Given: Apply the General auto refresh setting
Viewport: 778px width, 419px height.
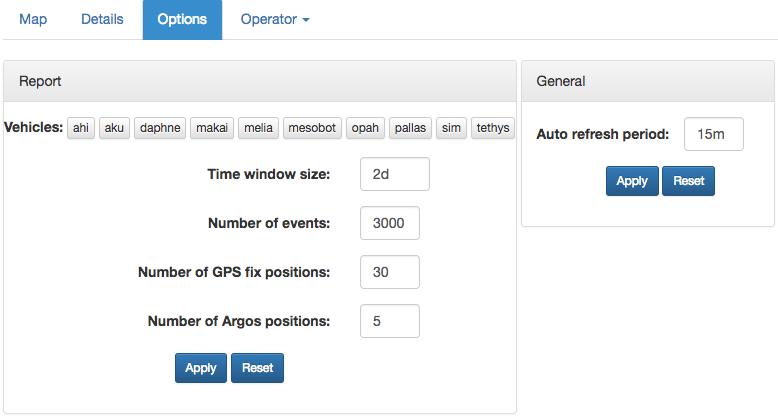Looking at the screenshot, I should [632, 181].
